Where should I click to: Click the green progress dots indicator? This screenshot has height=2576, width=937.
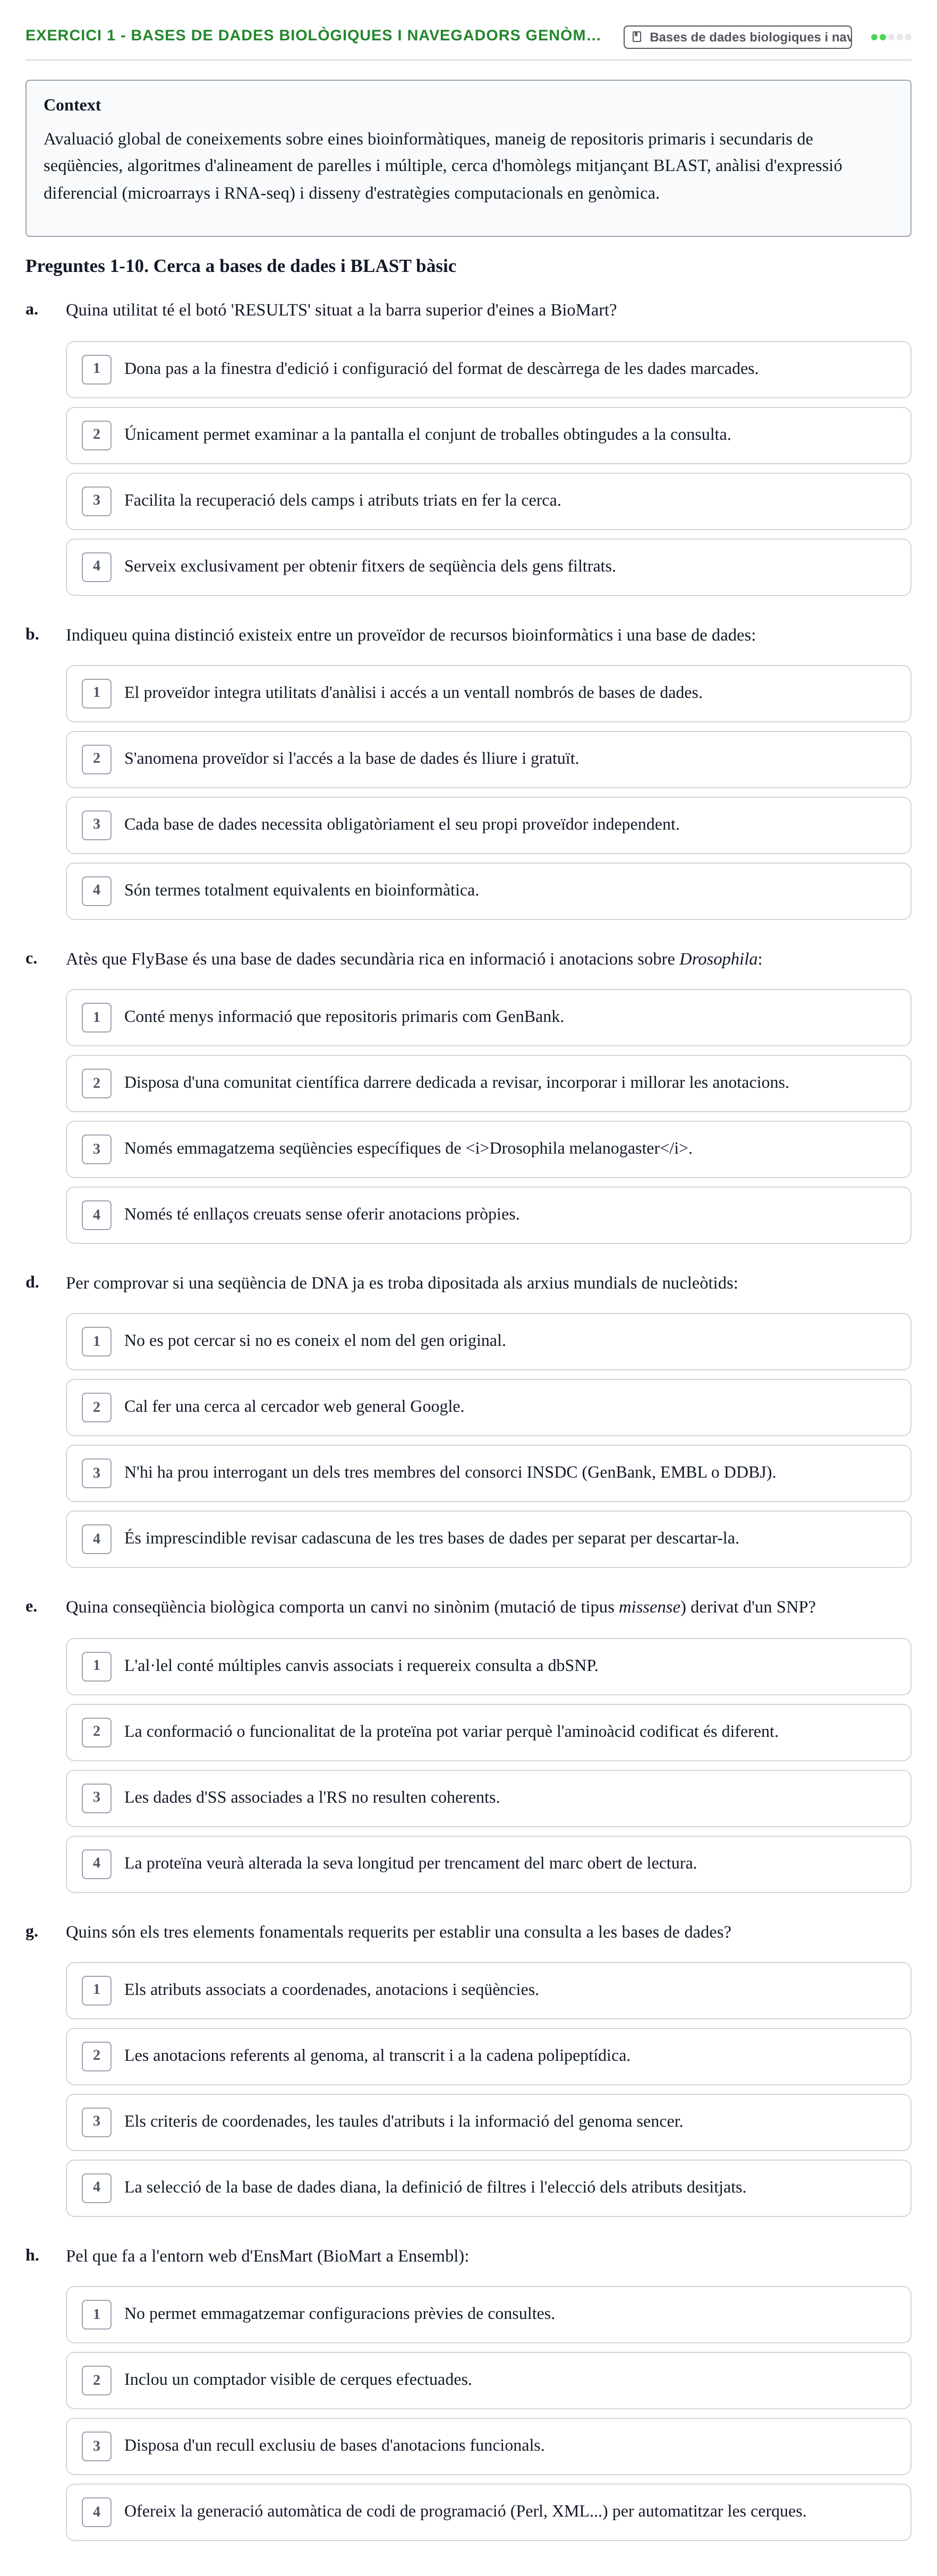click(891, 37)
